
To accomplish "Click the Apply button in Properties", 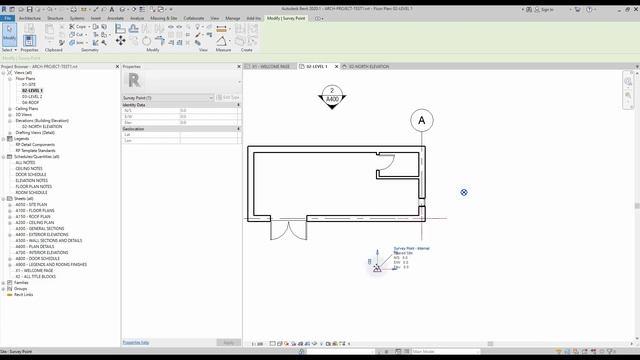I will (x=229, y=342).
